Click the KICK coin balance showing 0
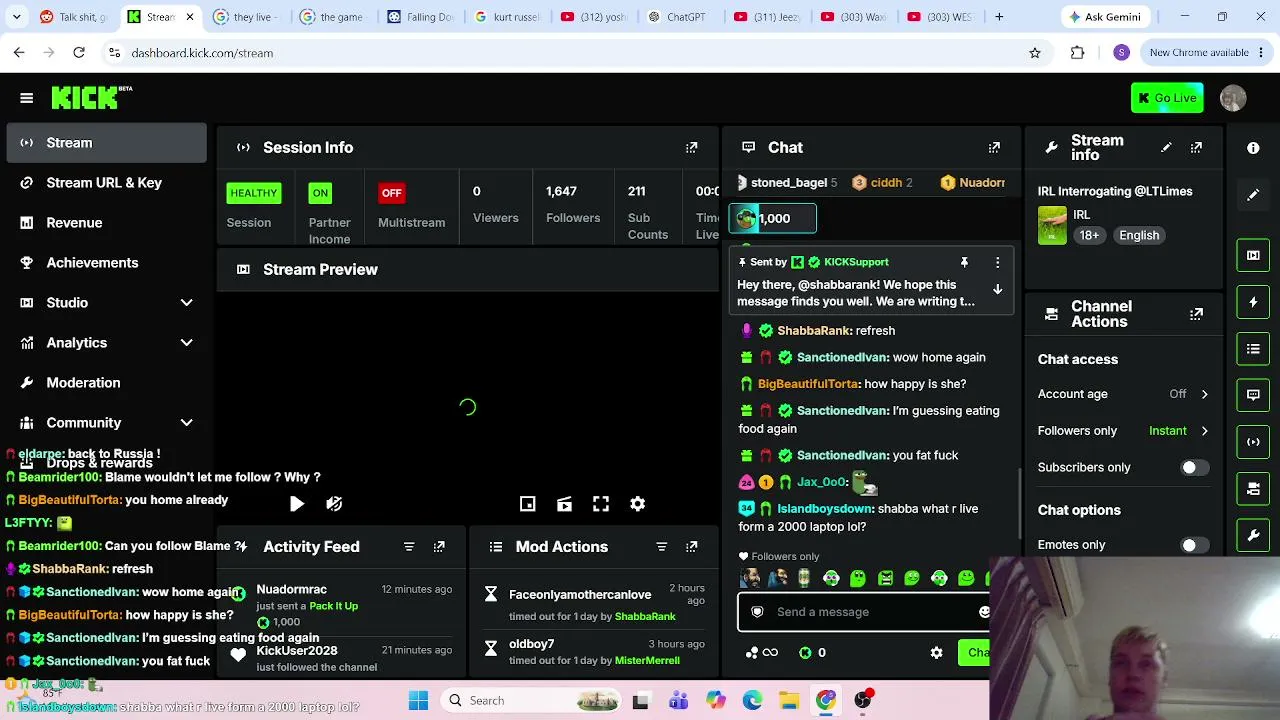This screenshot has height=720, width=1280. (813, 653)
